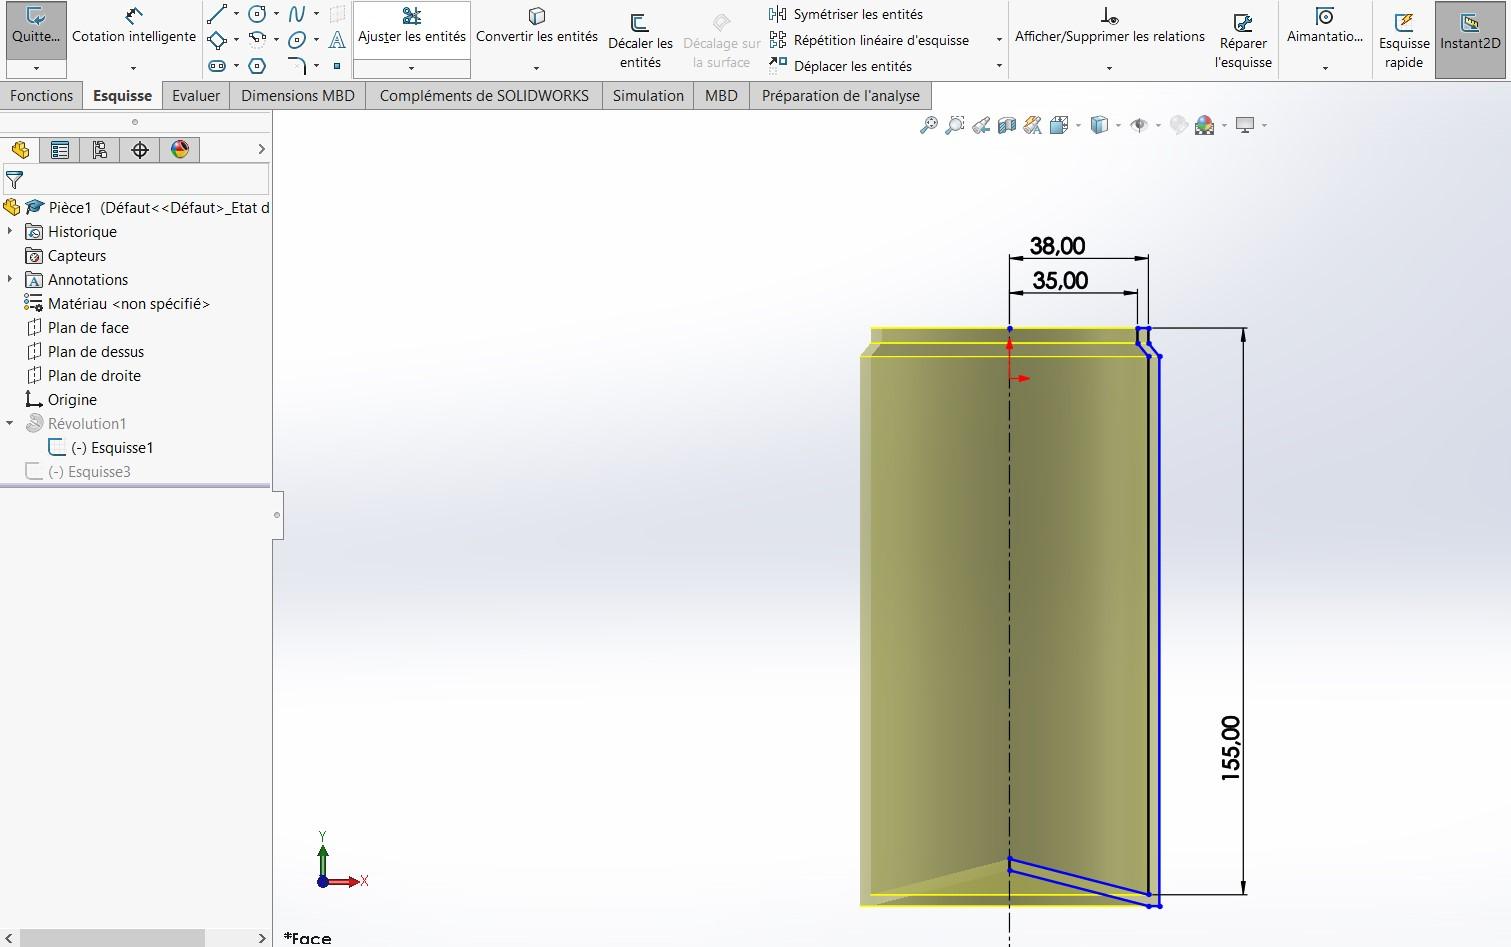This screenshot has width=1511, height=947.
Task: Click the Hide/Show Items eye icon
Action: click(1139, 125)
